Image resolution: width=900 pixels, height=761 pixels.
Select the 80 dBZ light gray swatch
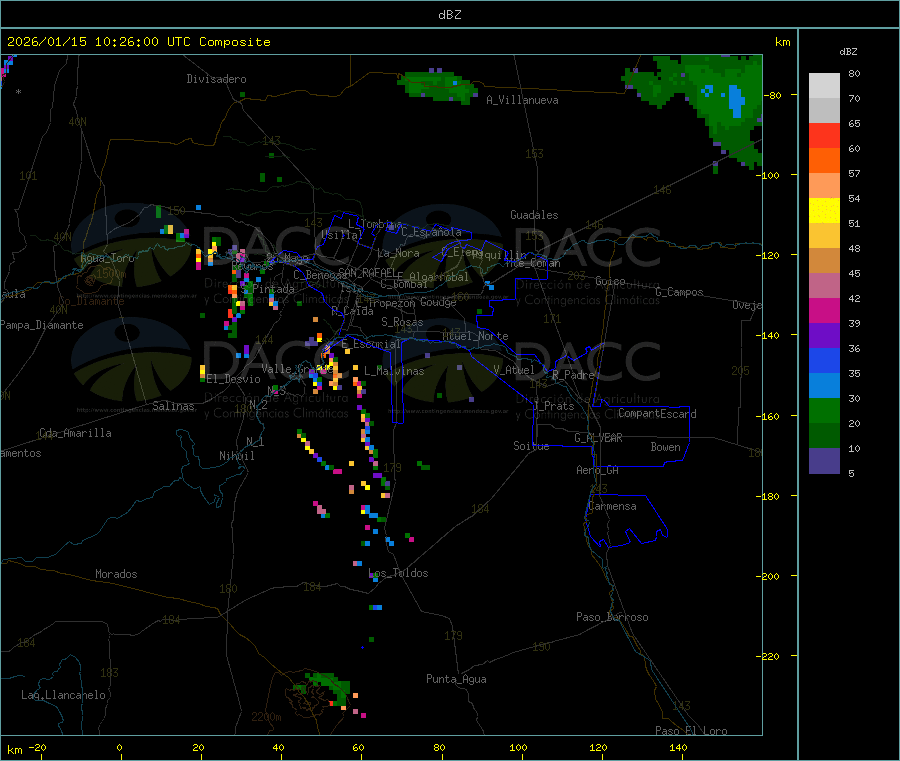point(824,86)
